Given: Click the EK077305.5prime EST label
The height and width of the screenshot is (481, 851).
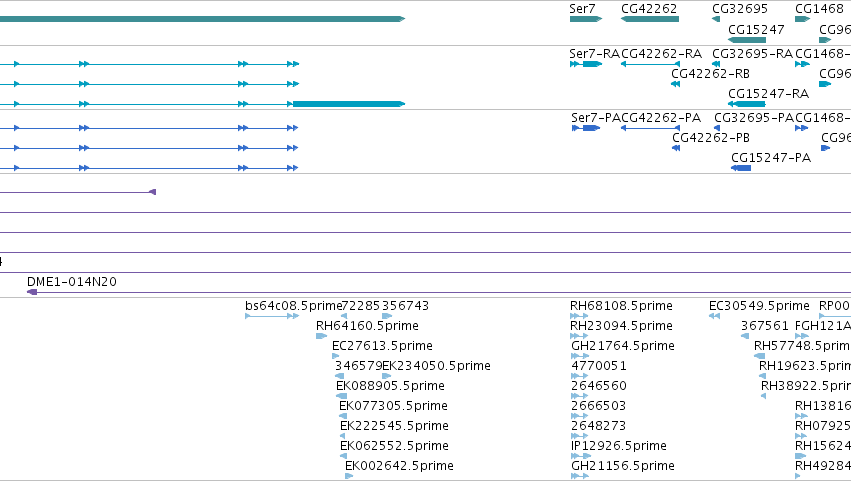Looking at the screenshot, I should pyautogui.click(x=393, y=406).
